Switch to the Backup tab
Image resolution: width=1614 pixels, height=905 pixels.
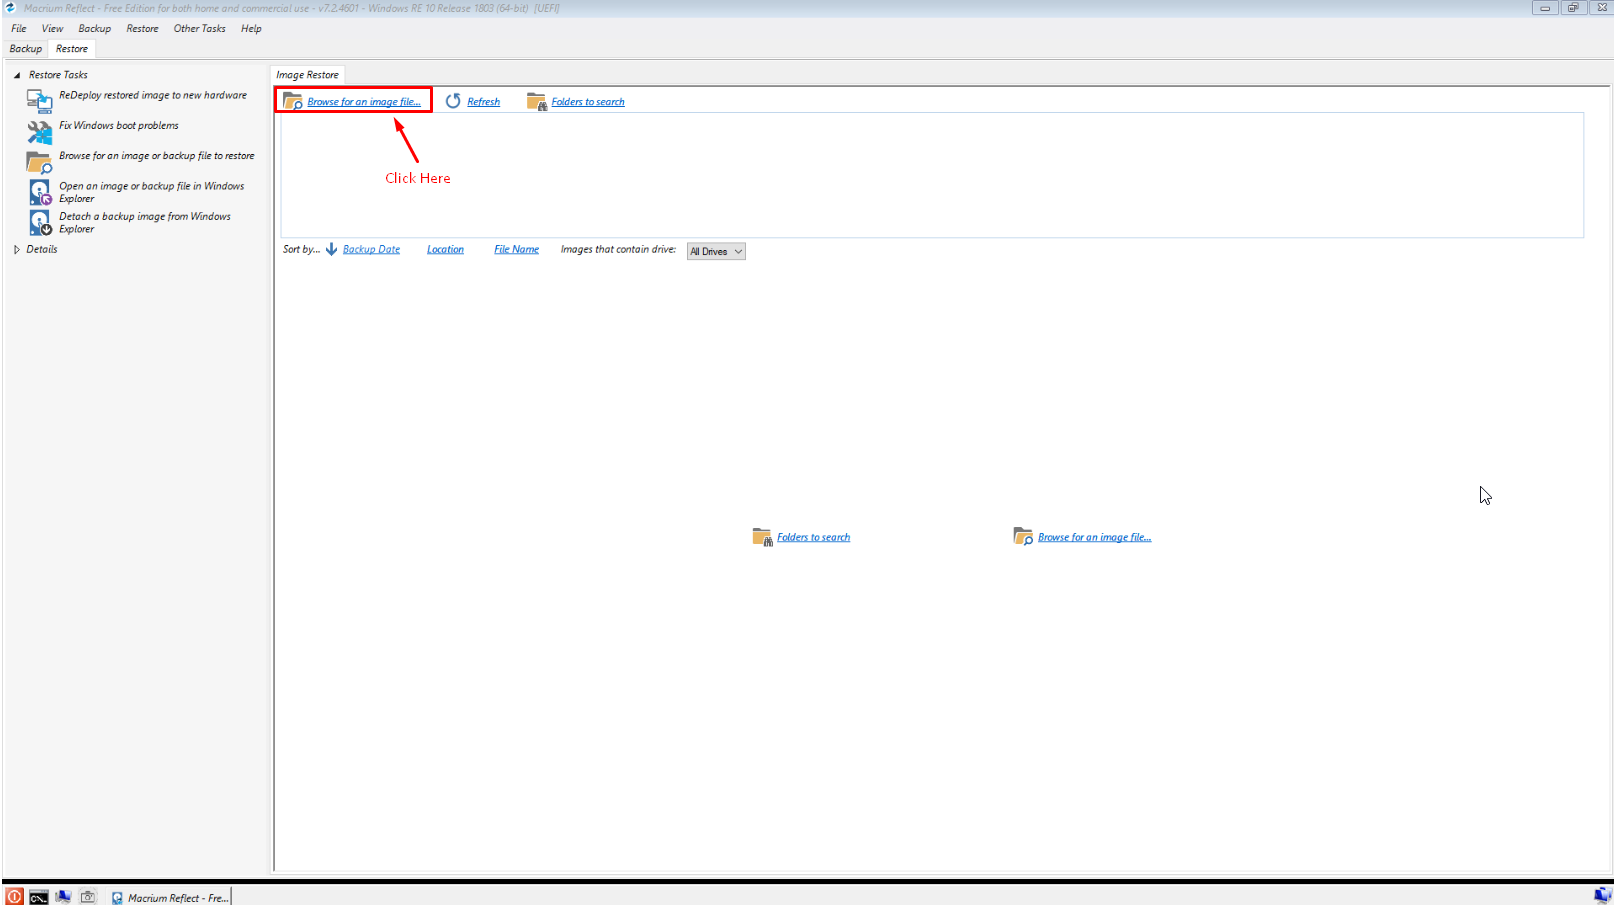[26, 48]
